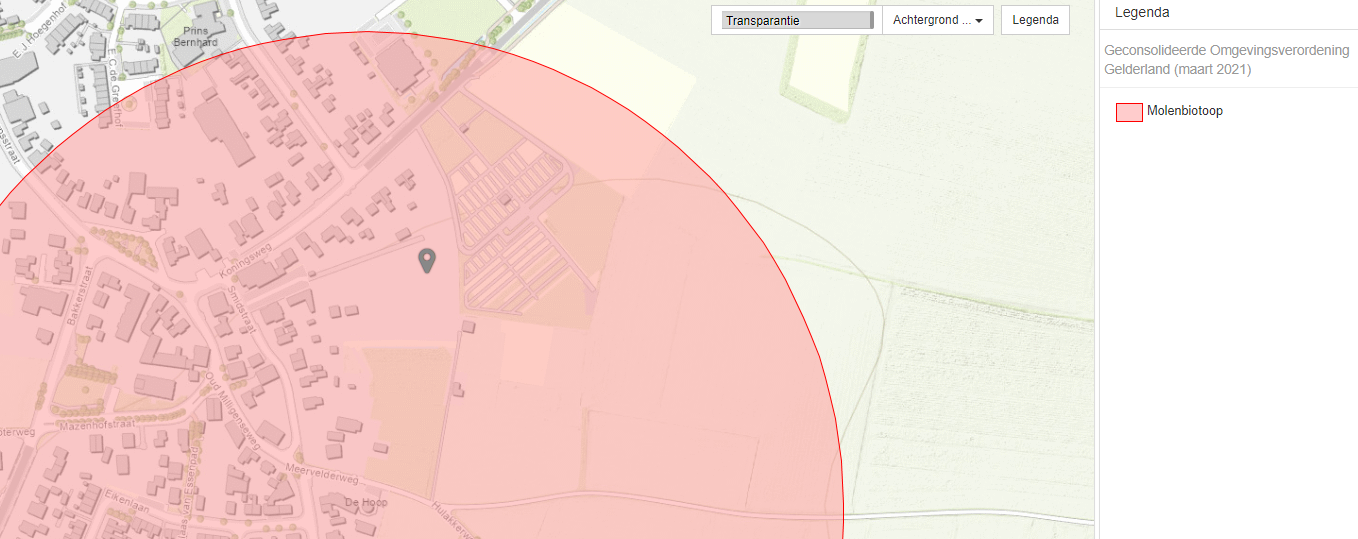Image resolution: width=1358 pixels, height=539 pixels.
Task: Click the Molenbiotoop red legend swatch
Action: [x=1129, y=112]
